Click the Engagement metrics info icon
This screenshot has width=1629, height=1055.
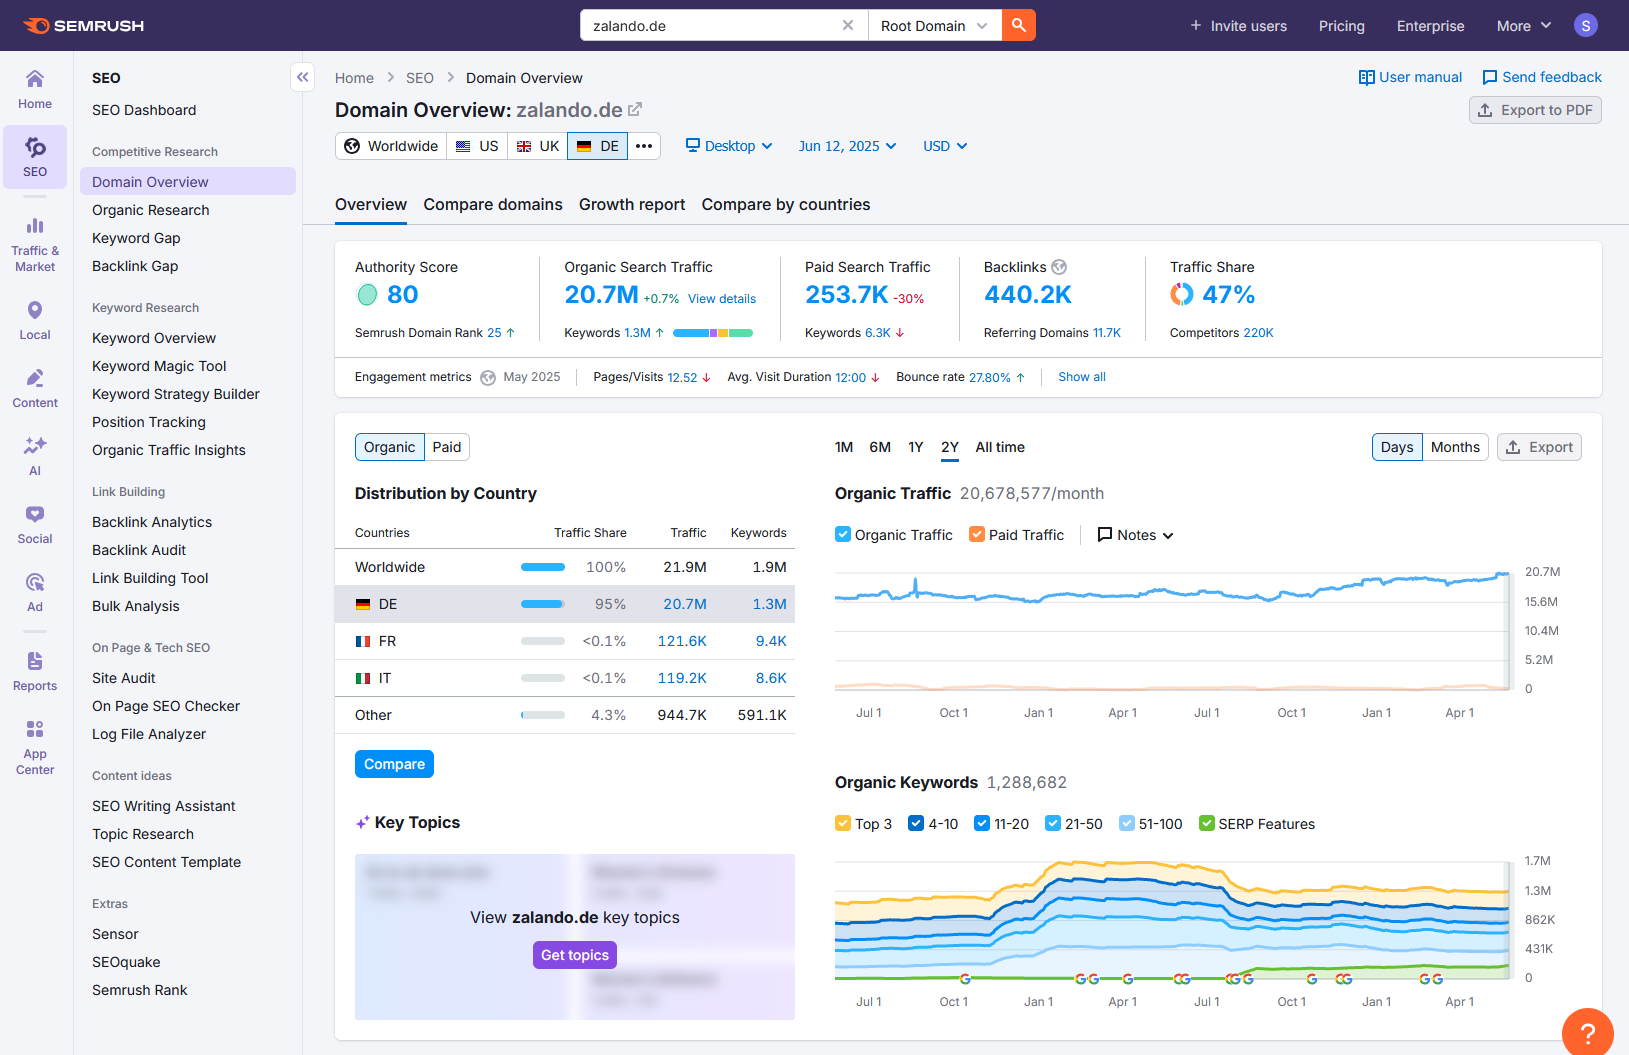488,377
